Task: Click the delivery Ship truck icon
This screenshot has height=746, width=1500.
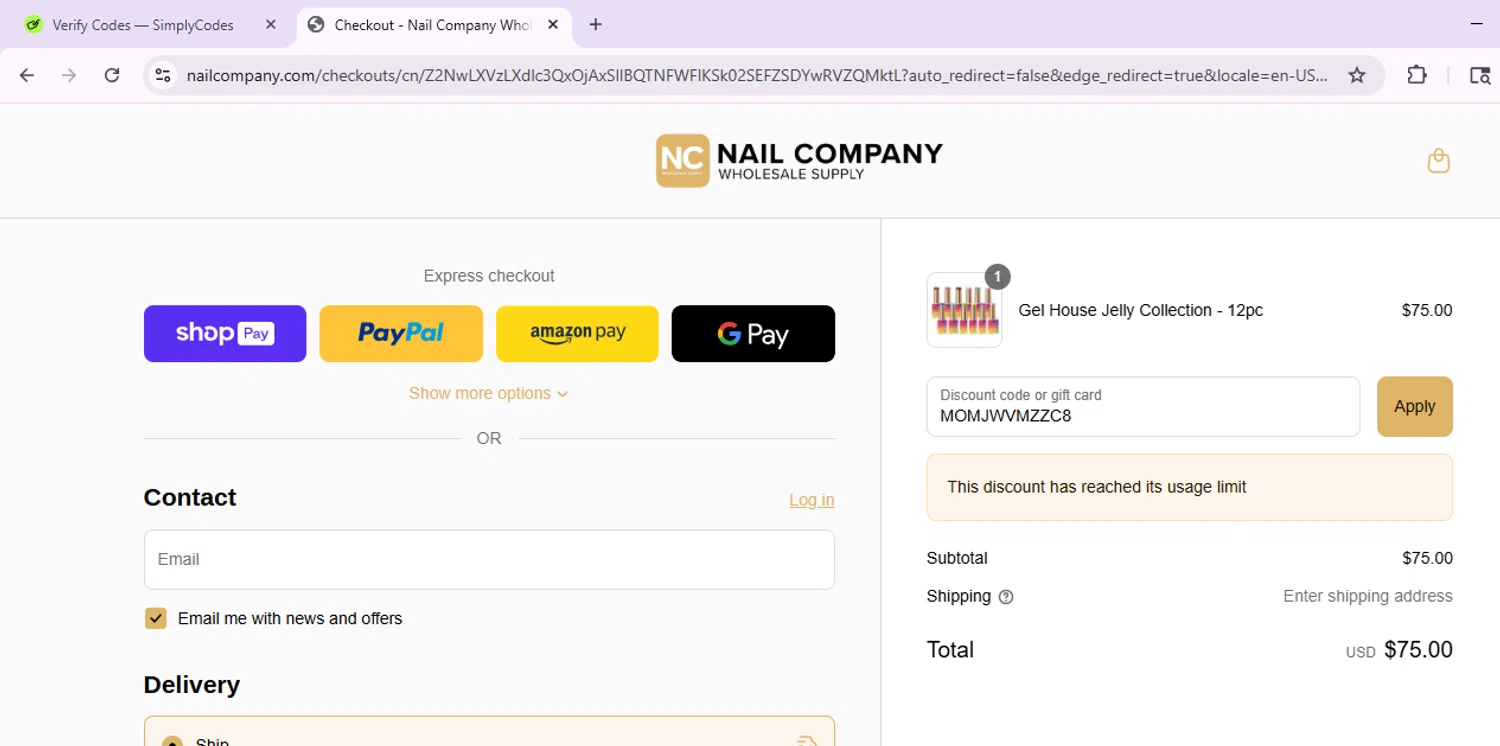Action: click(806, 741)
